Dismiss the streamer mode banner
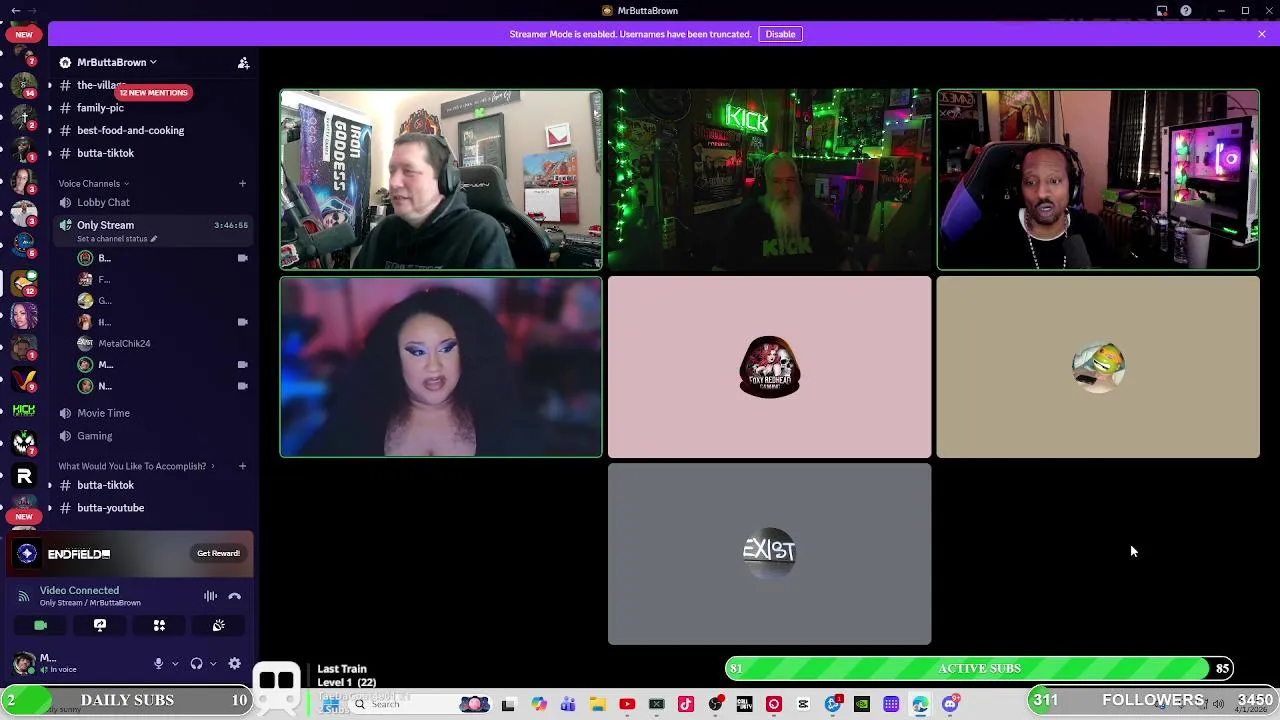Viewport: 1280px width, 720px height. click(x=1262, y=34)
